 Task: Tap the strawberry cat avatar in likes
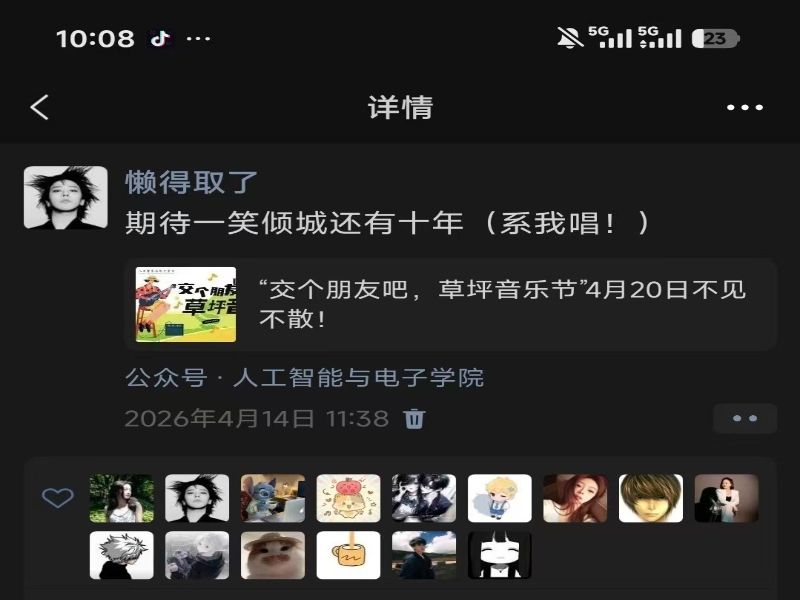[x=348, y=498]
